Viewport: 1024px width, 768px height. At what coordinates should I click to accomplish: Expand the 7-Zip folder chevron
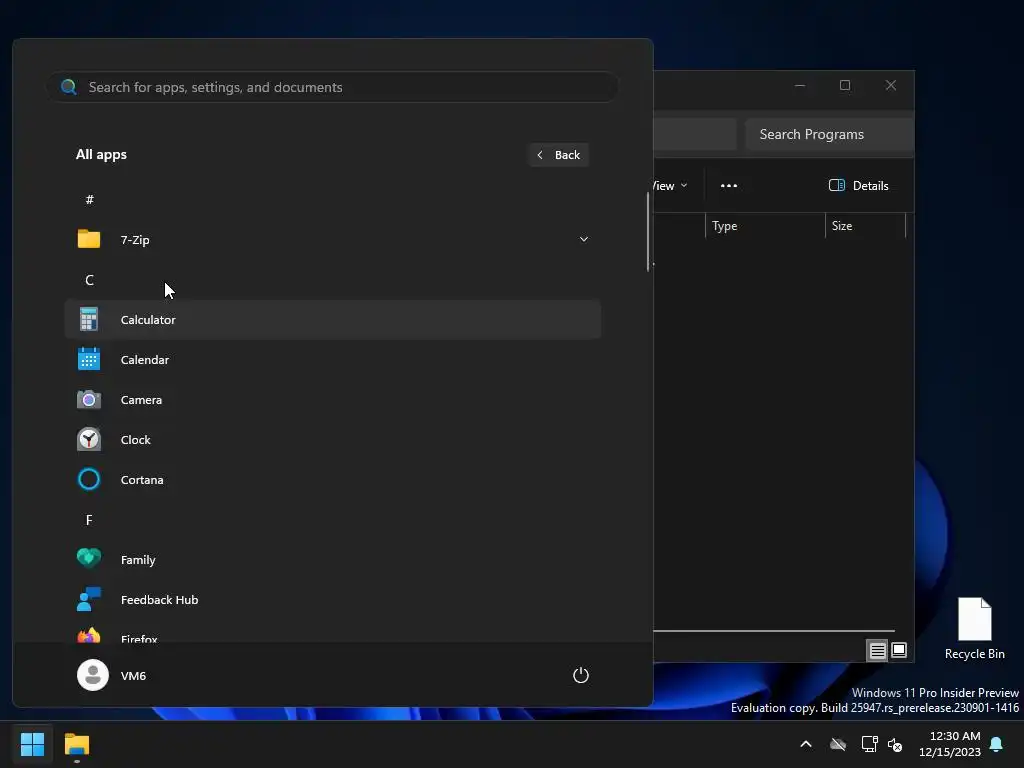[x=584, y=239]
